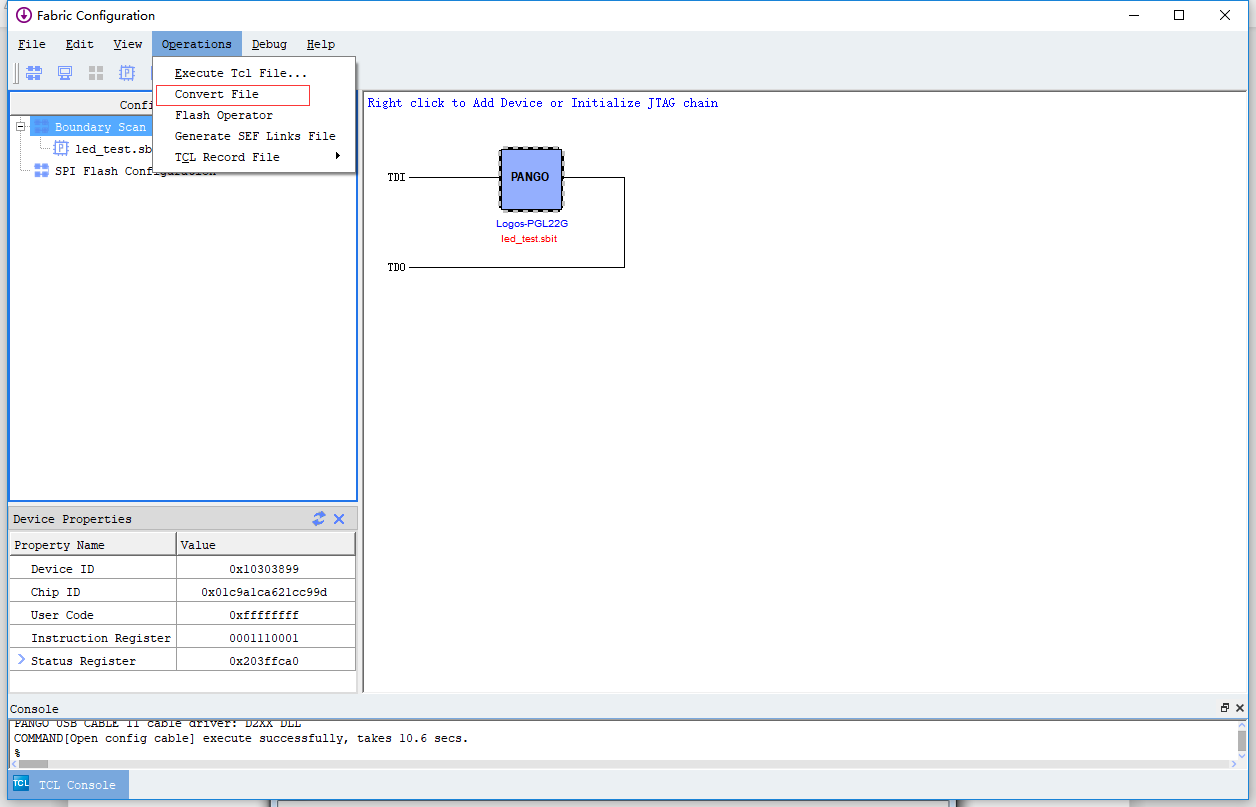Click the Property Name column header
Image resolution: width=1256 pixels, height=807 pixels.
(93, 545)
